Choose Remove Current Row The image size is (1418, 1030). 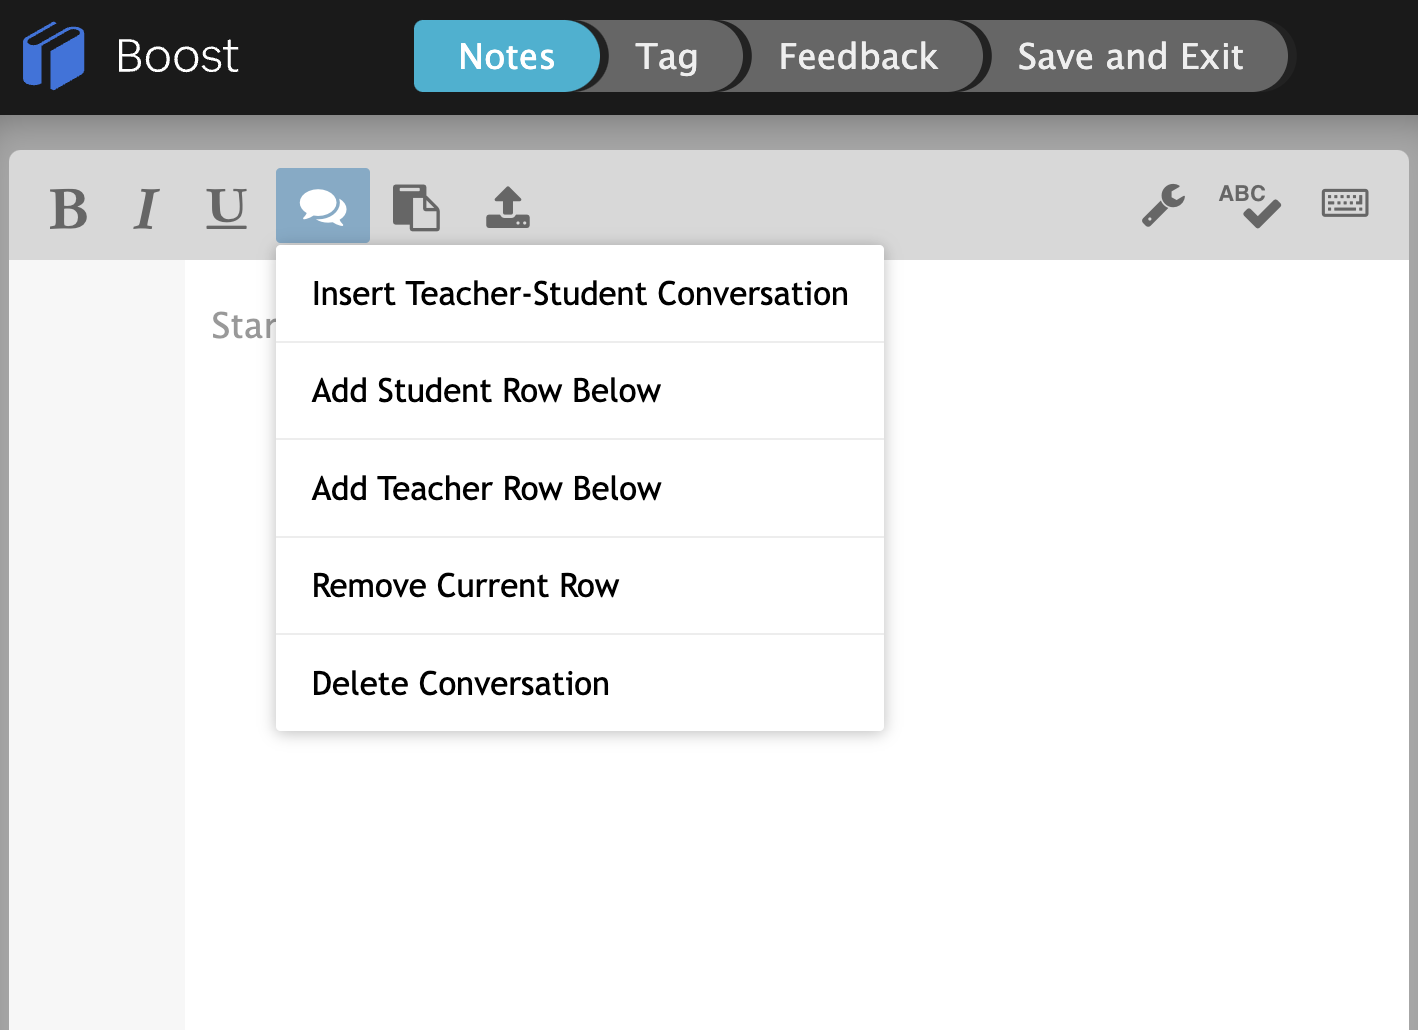[580, 586]
